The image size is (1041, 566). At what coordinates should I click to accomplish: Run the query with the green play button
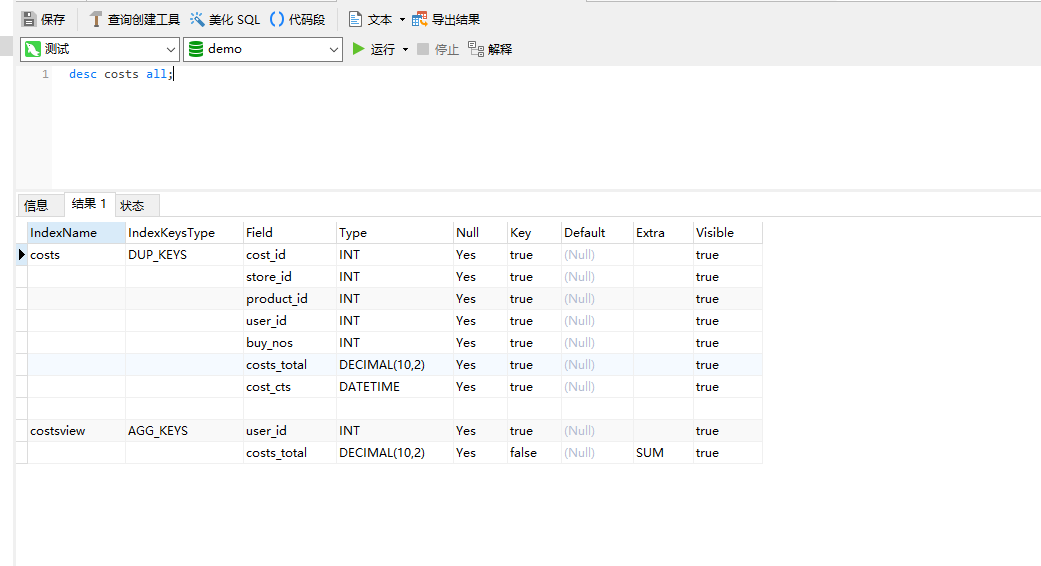[359, 49]
